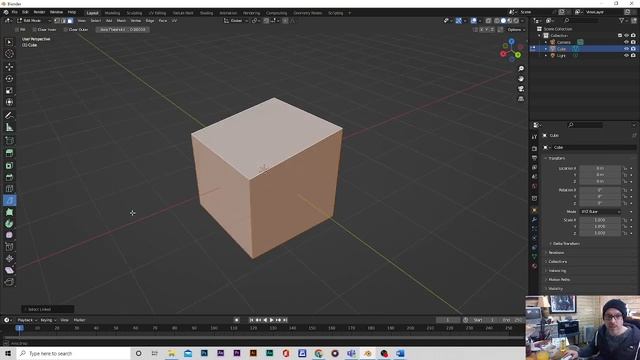Expand the Cube item in outliner

coord(546,49)
